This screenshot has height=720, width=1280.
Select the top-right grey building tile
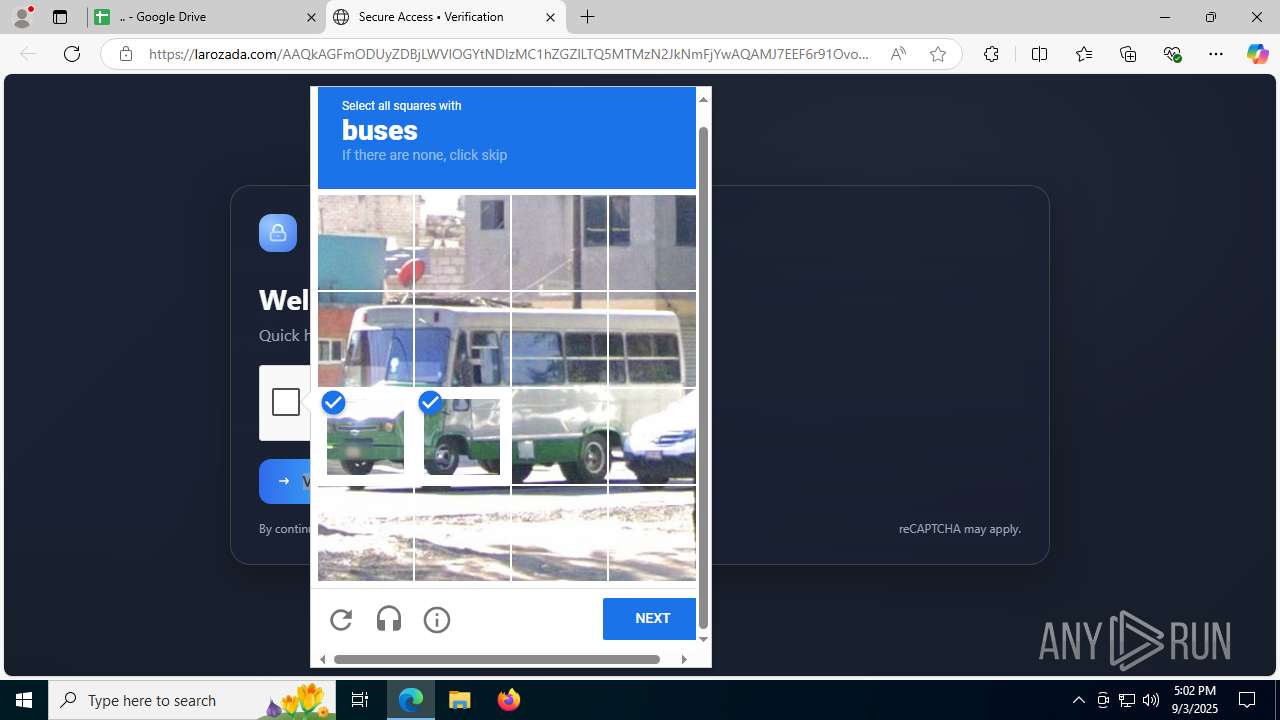pyautogui.click(x=652, y=243)
